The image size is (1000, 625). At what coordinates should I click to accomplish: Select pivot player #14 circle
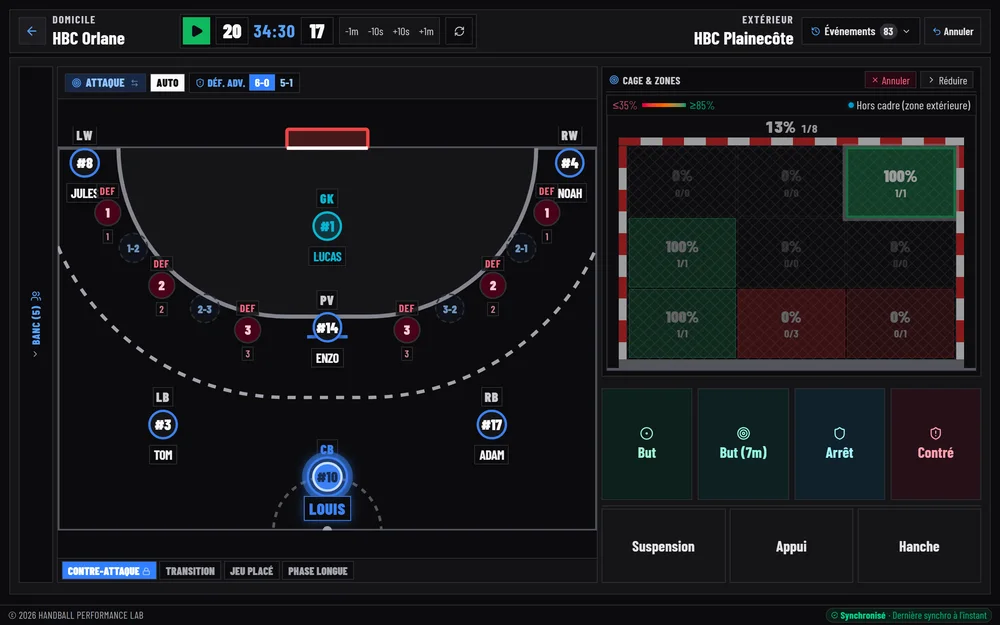coord(327,328)
